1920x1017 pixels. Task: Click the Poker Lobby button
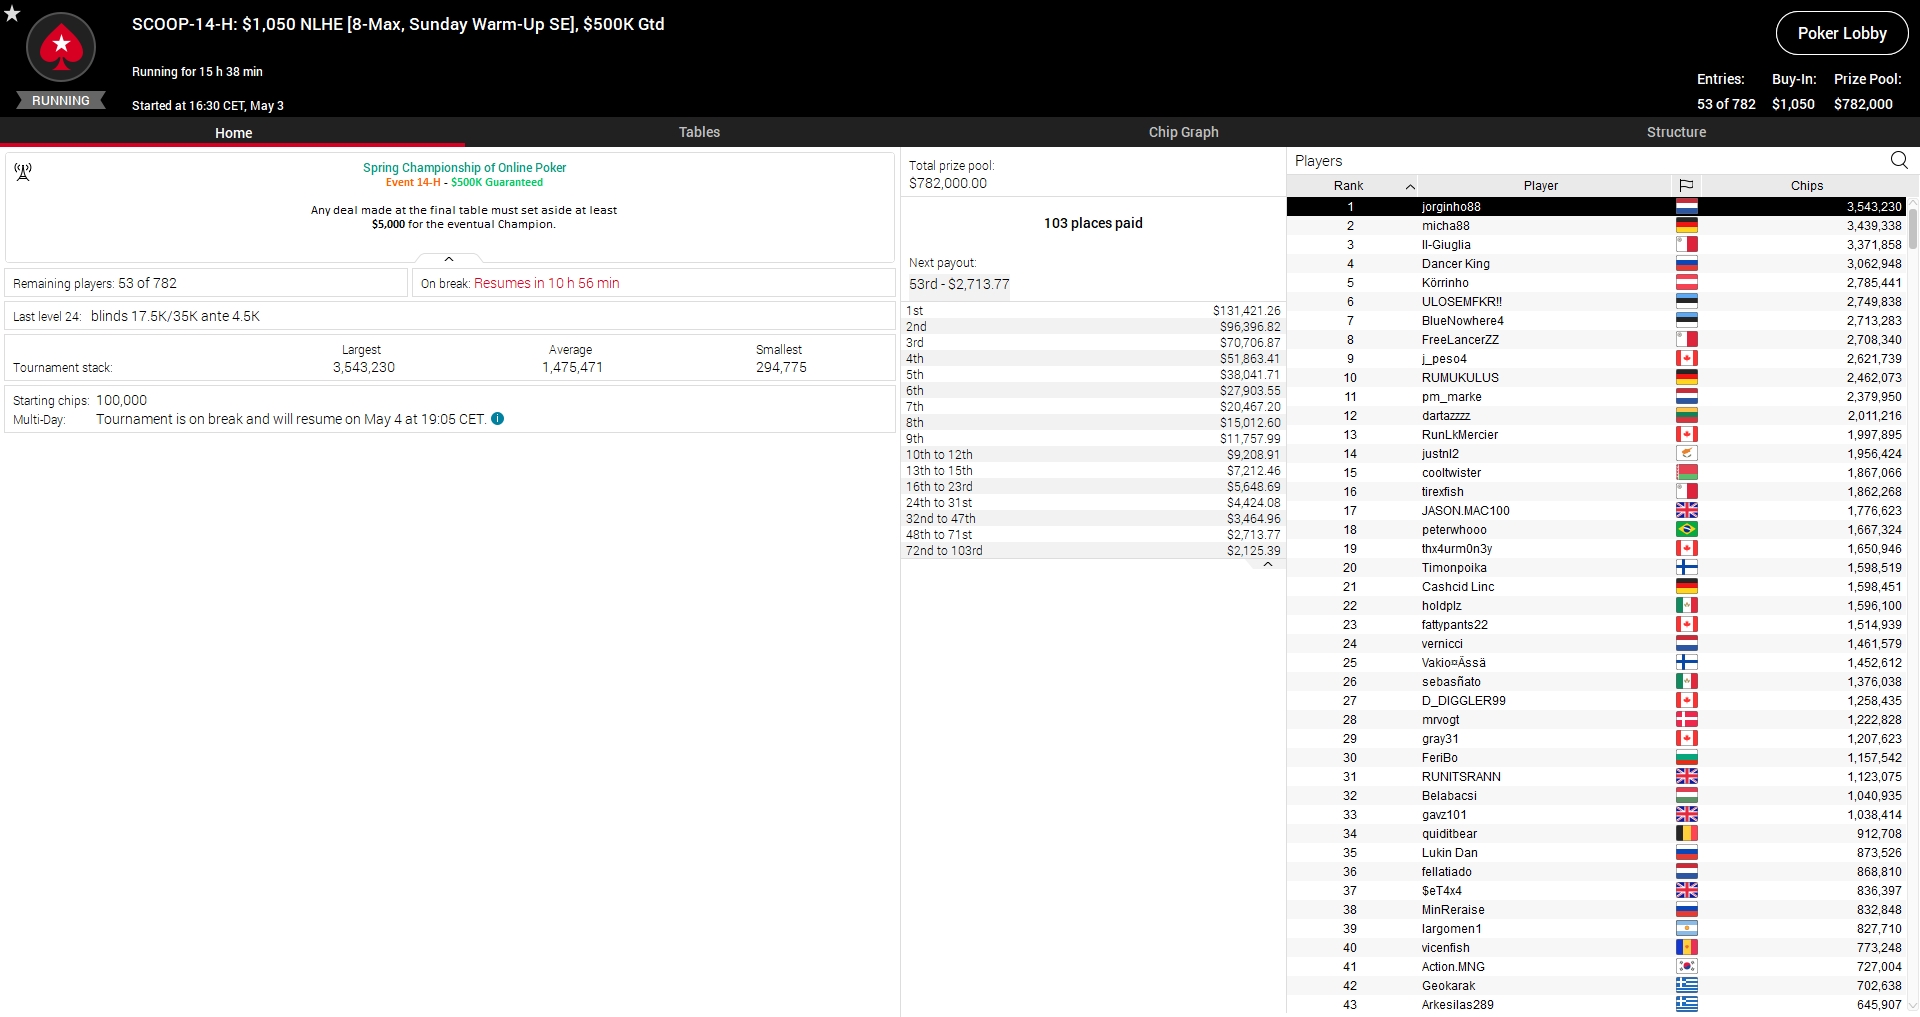coord(1841,33)
